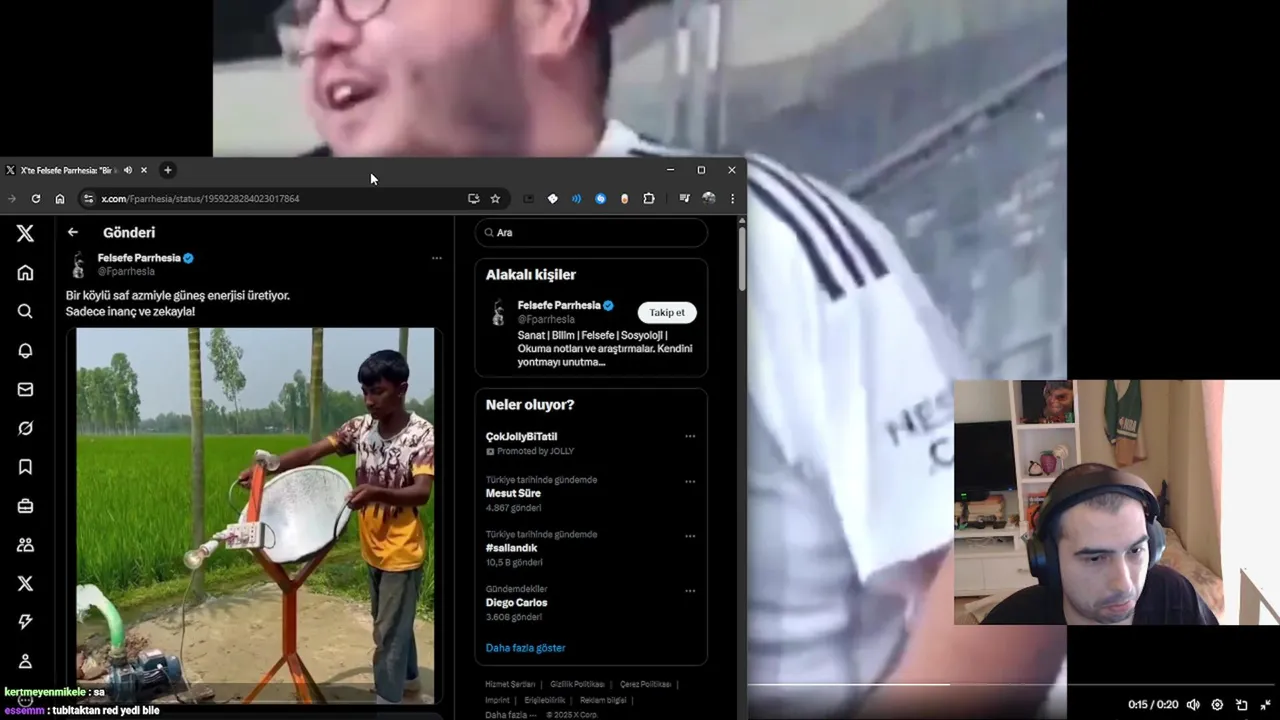Click post author avatar beside Felsefe Parrhesia
The image size is (1280, 720).
click(x=79, y=265)
